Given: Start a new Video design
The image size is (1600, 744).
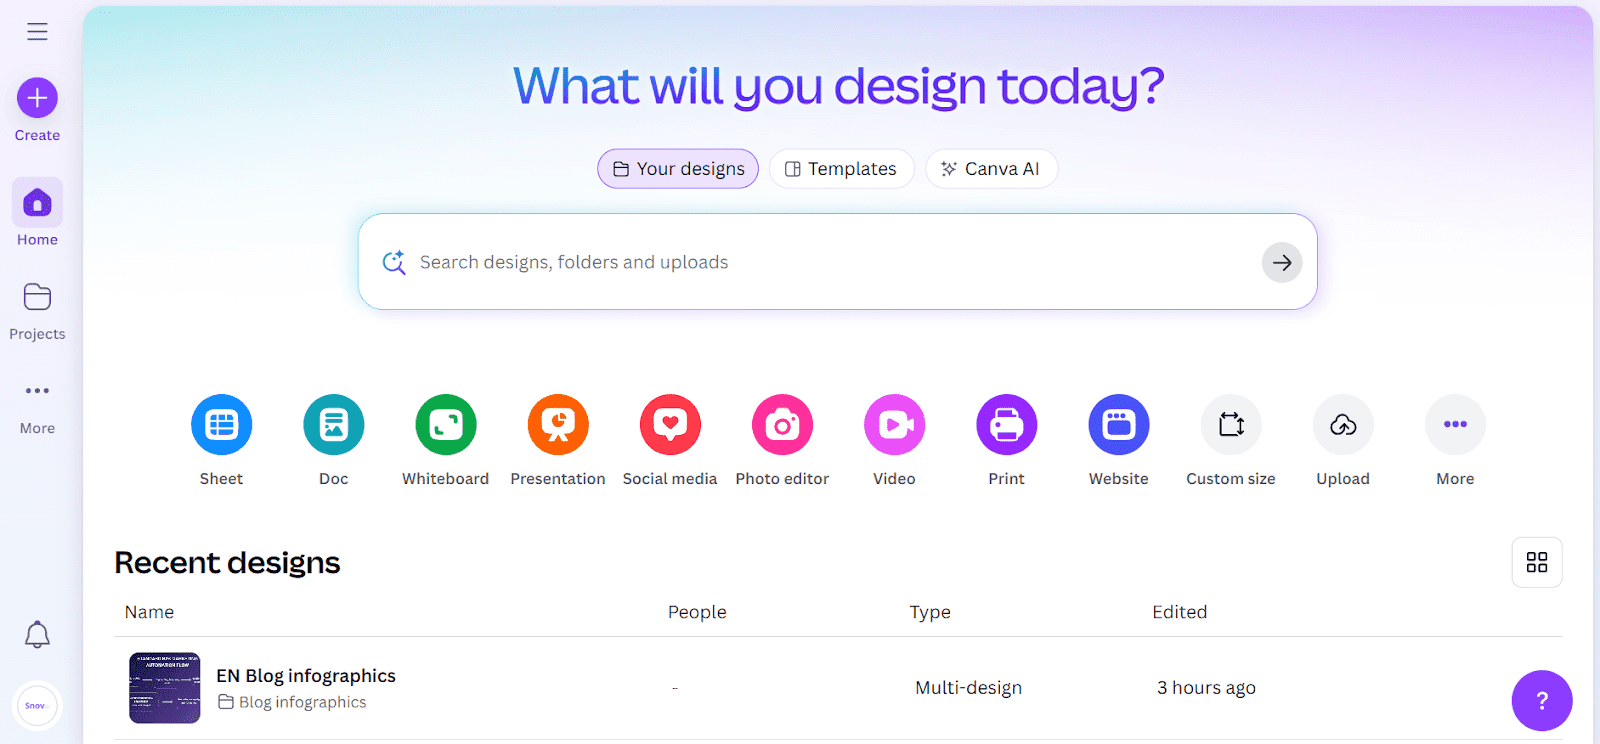Looking at the screenshot, I should tap(894, 425).
